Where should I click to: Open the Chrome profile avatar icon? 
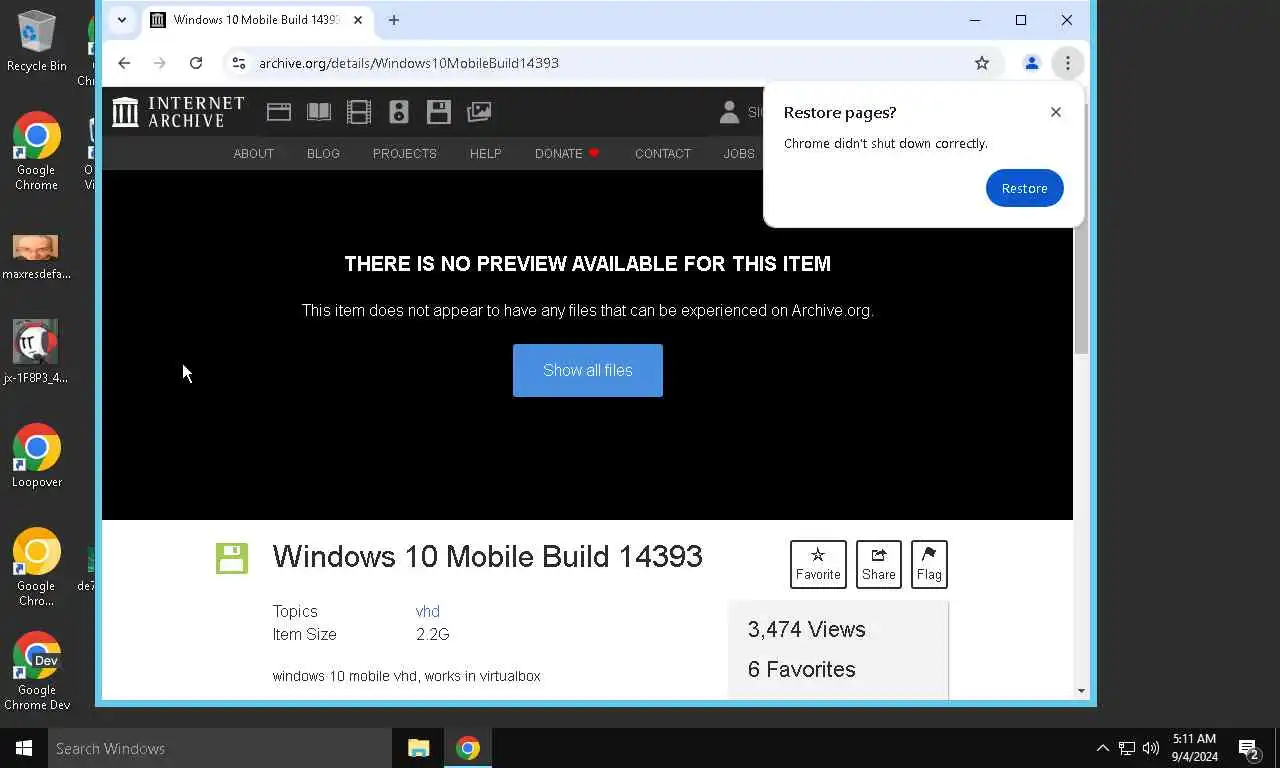click(x=1031, y=63)
